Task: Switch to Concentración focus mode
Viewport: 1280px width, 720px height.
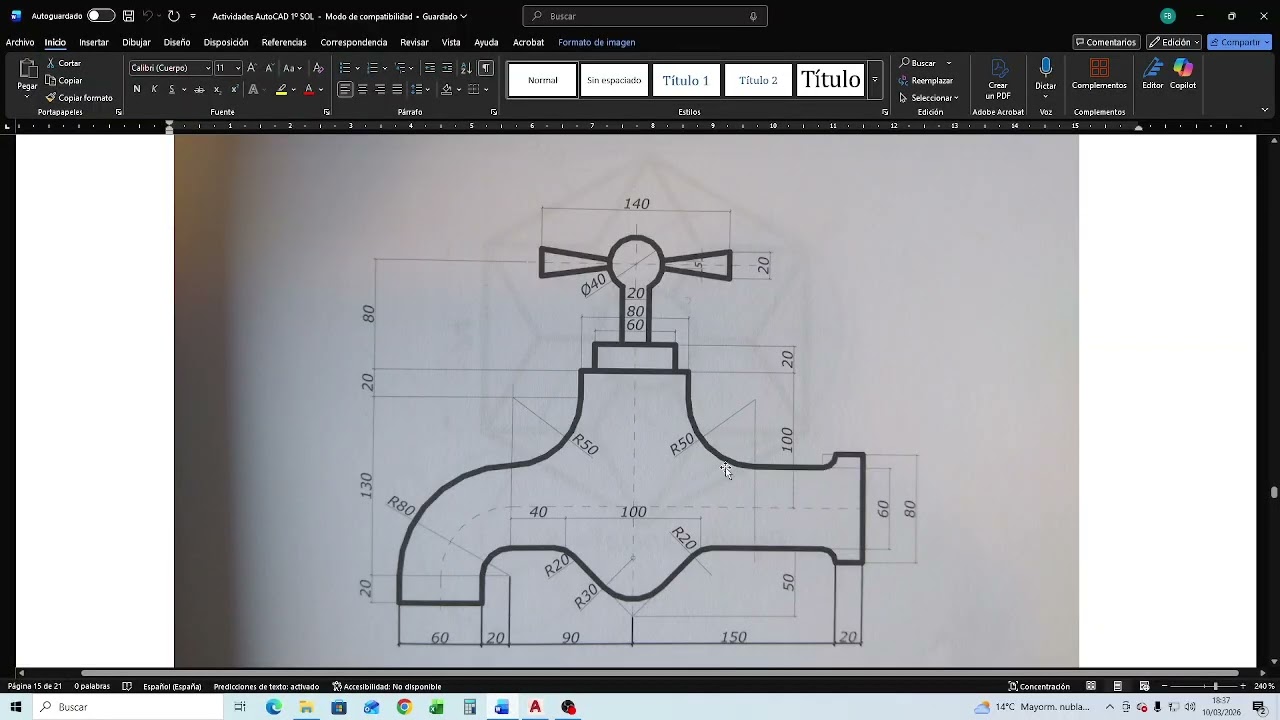Action: (1039, 686)
